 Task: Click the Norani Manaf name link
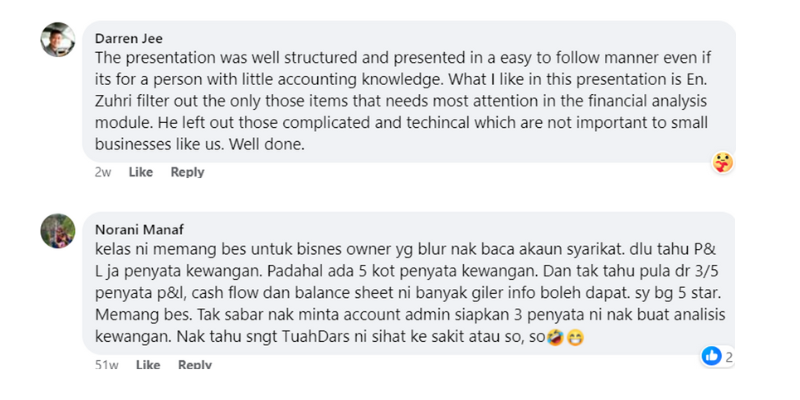[139, 230]
